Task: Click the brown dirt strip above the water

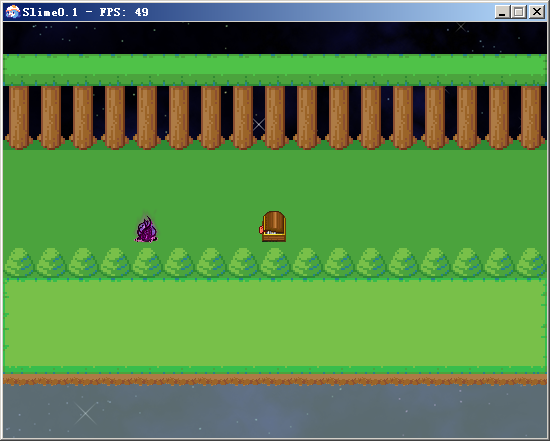Action: (x=275, y=380)
